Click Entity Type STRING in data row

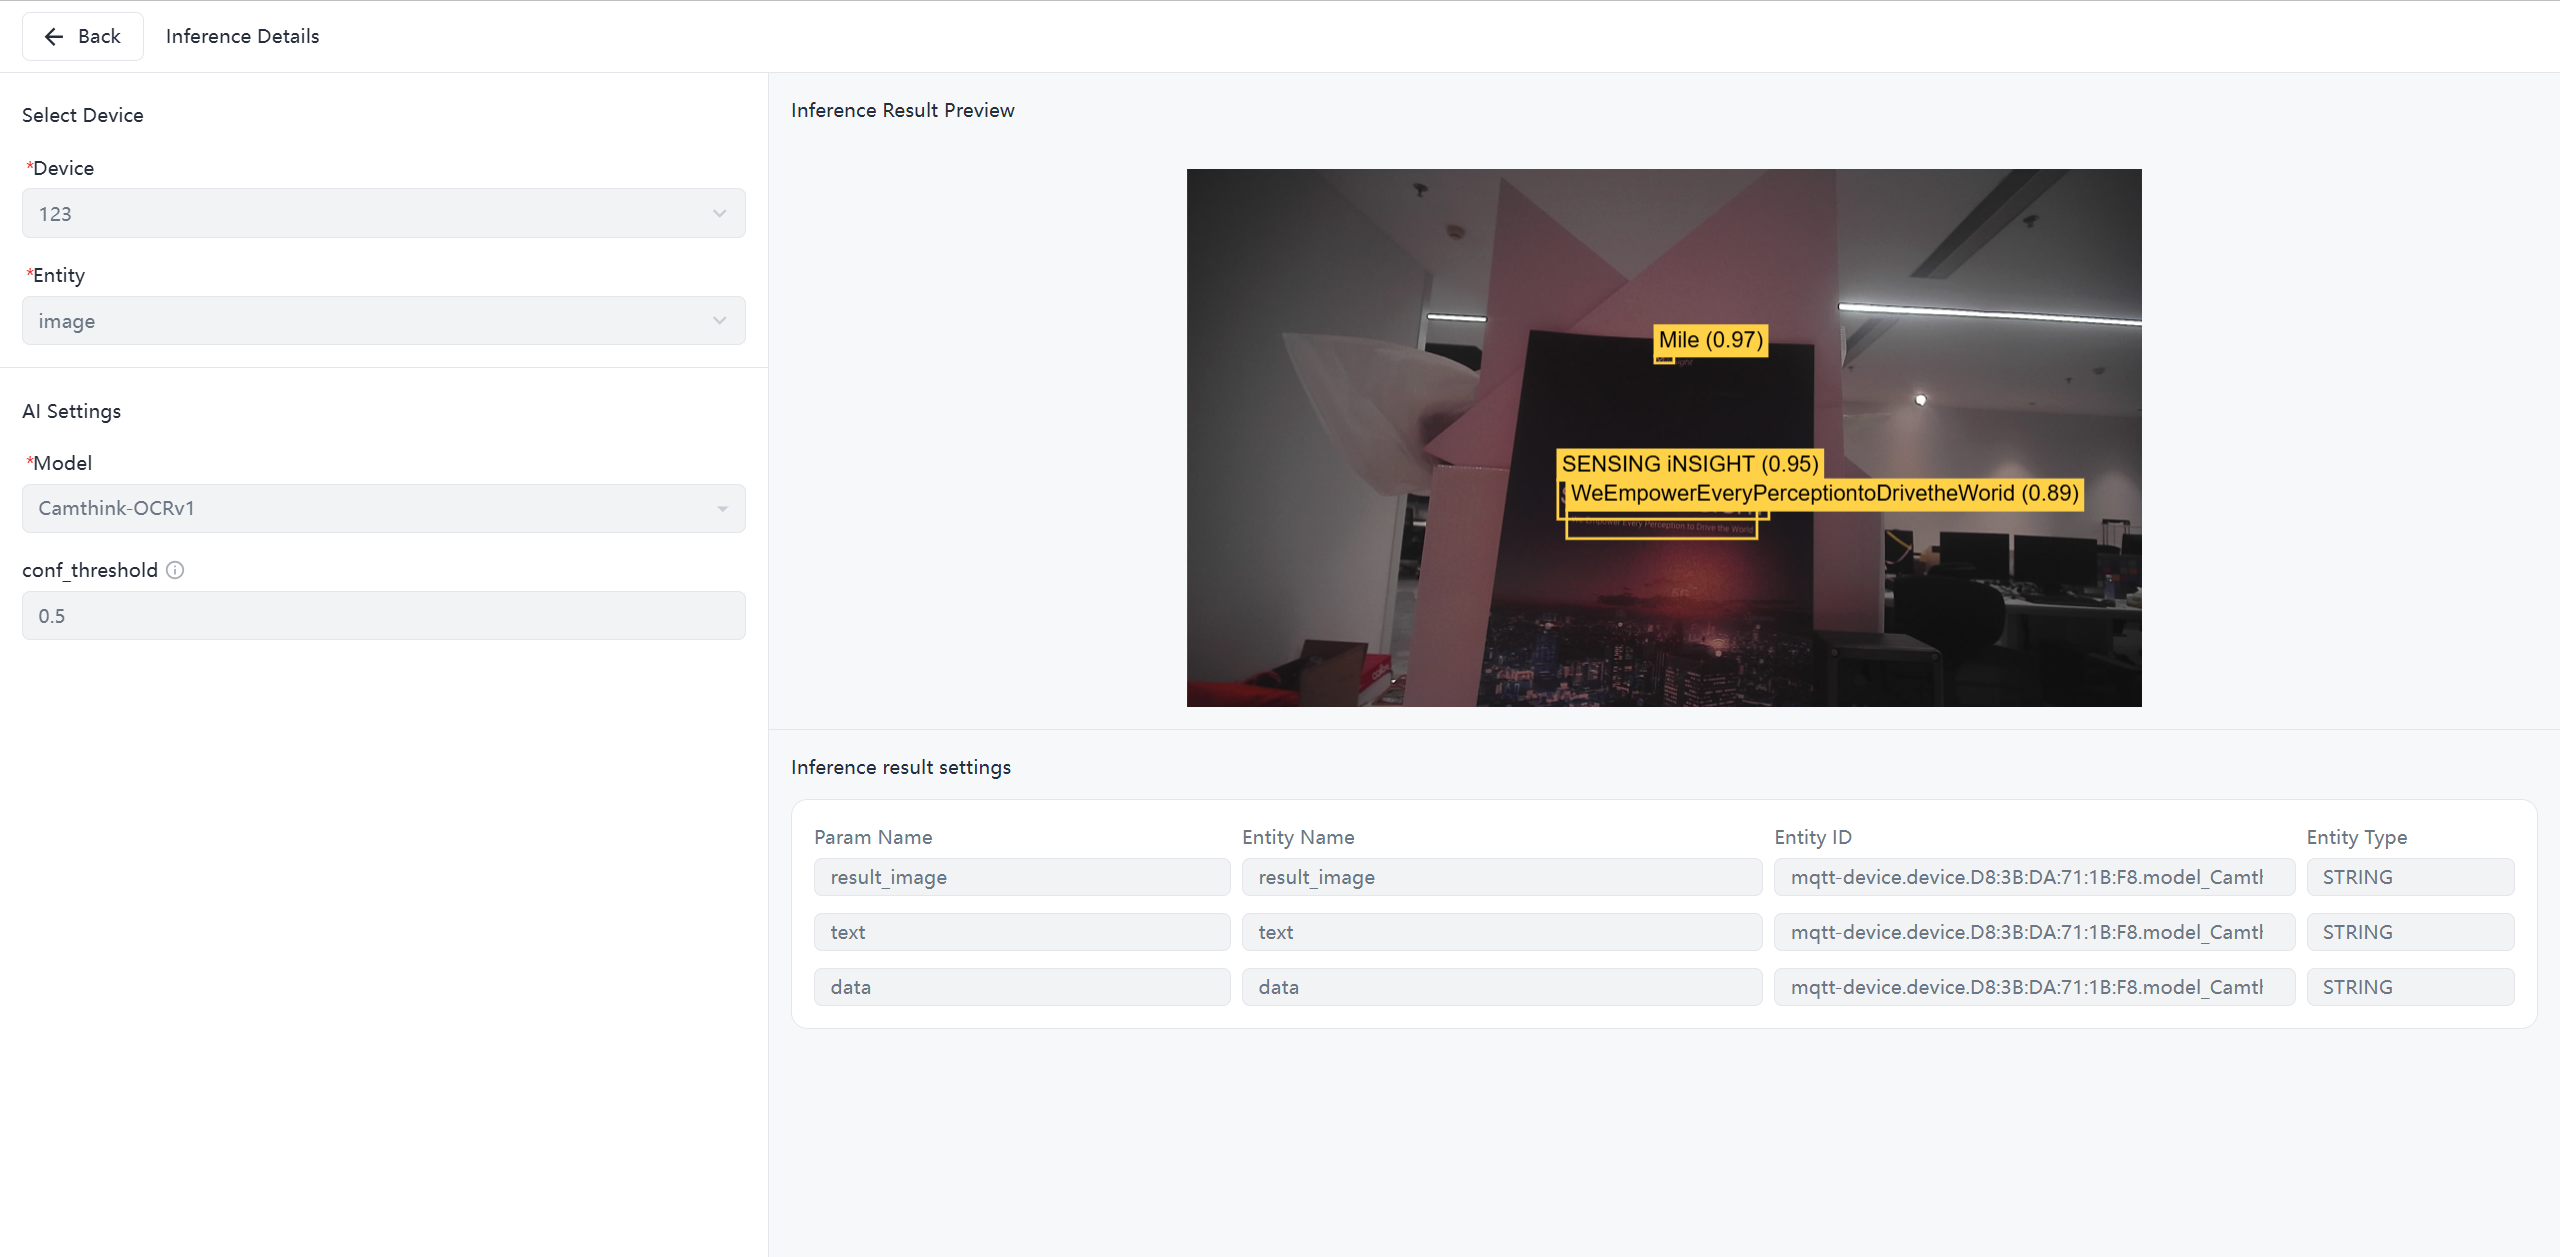(x=2409, y=987)
